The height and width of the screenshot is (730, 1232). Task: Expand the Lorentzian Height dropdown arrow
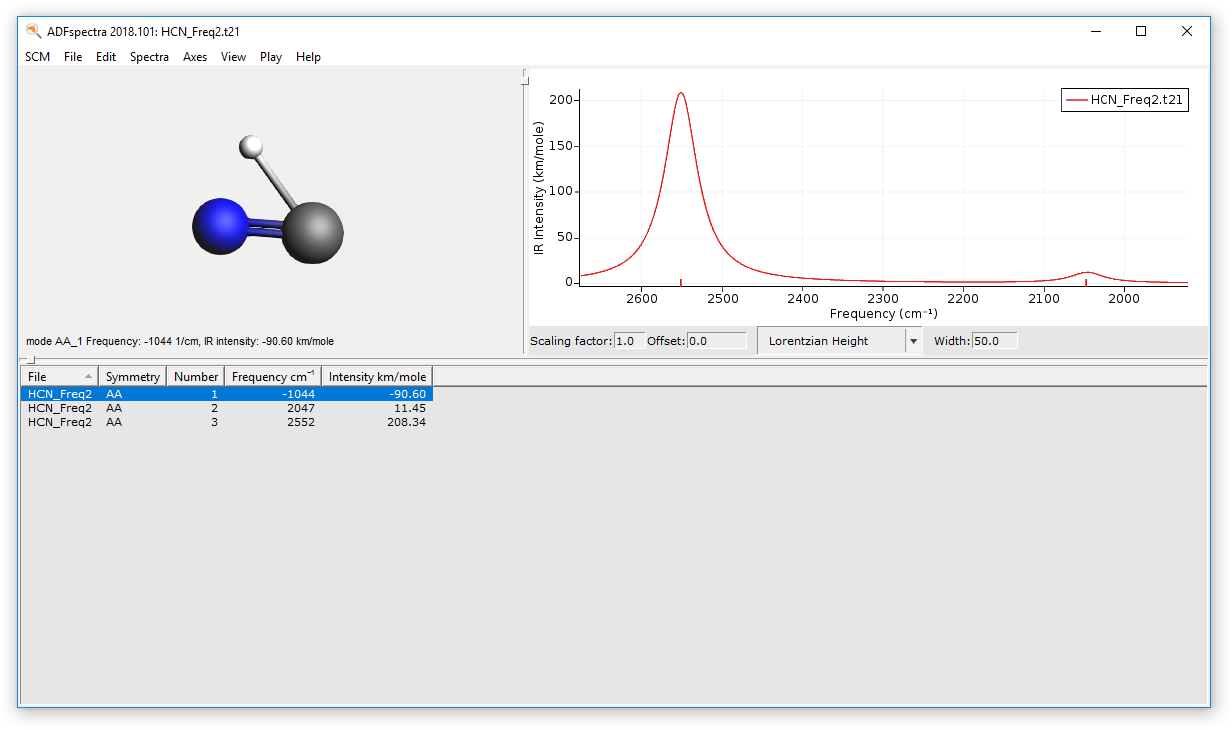click(x=913, y=341)
